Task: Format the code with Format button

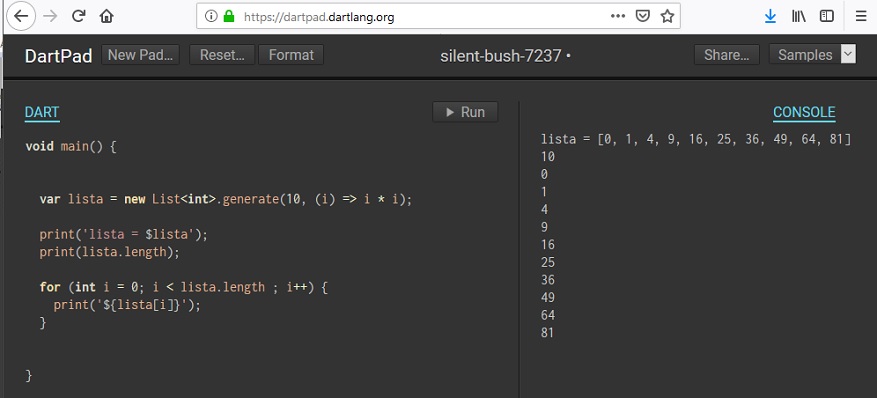Action: [x=291, y=55]
